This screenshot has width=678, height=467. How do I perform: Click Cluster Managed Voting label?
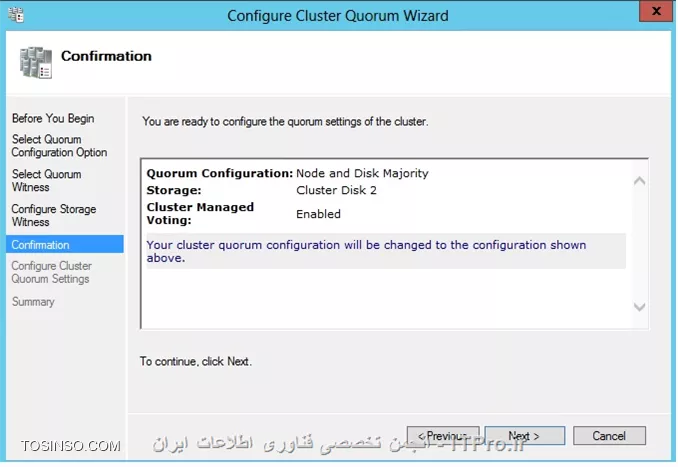pyautogui.click(x=200, y=214)
